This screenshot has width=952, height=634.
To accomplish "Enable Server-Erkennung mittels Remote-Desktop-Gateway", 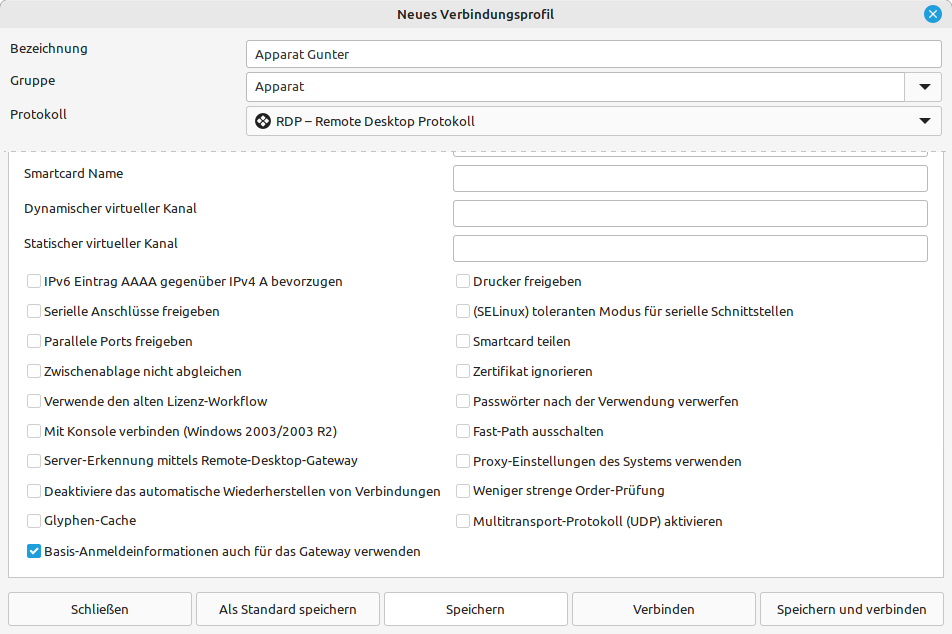I will point(34,461).
